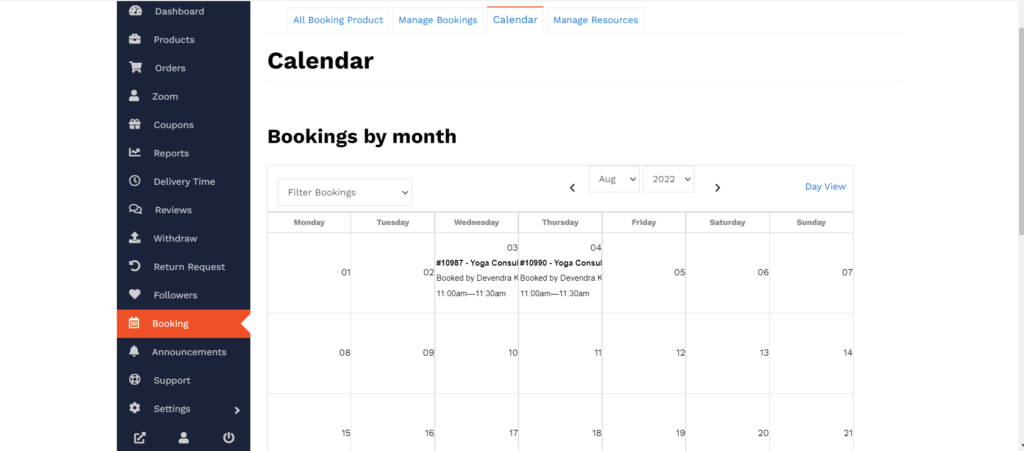
Task: Go to next month with right arrow
Action: 717,188
